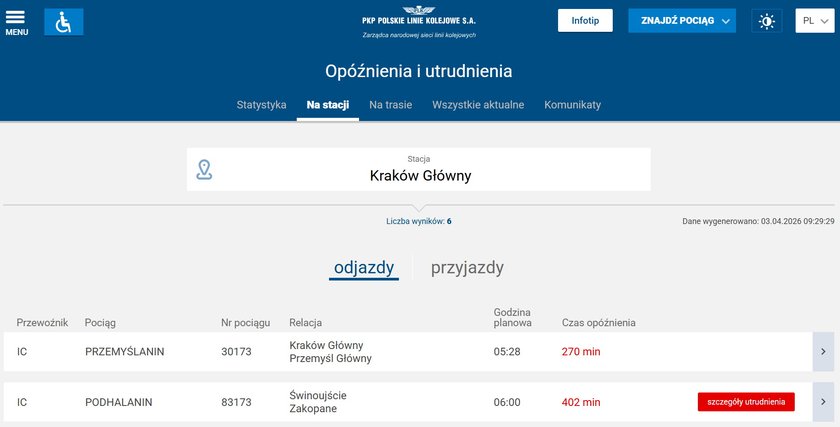
Task: Open the hamburger MENU icon
Action: pos(16,22)
